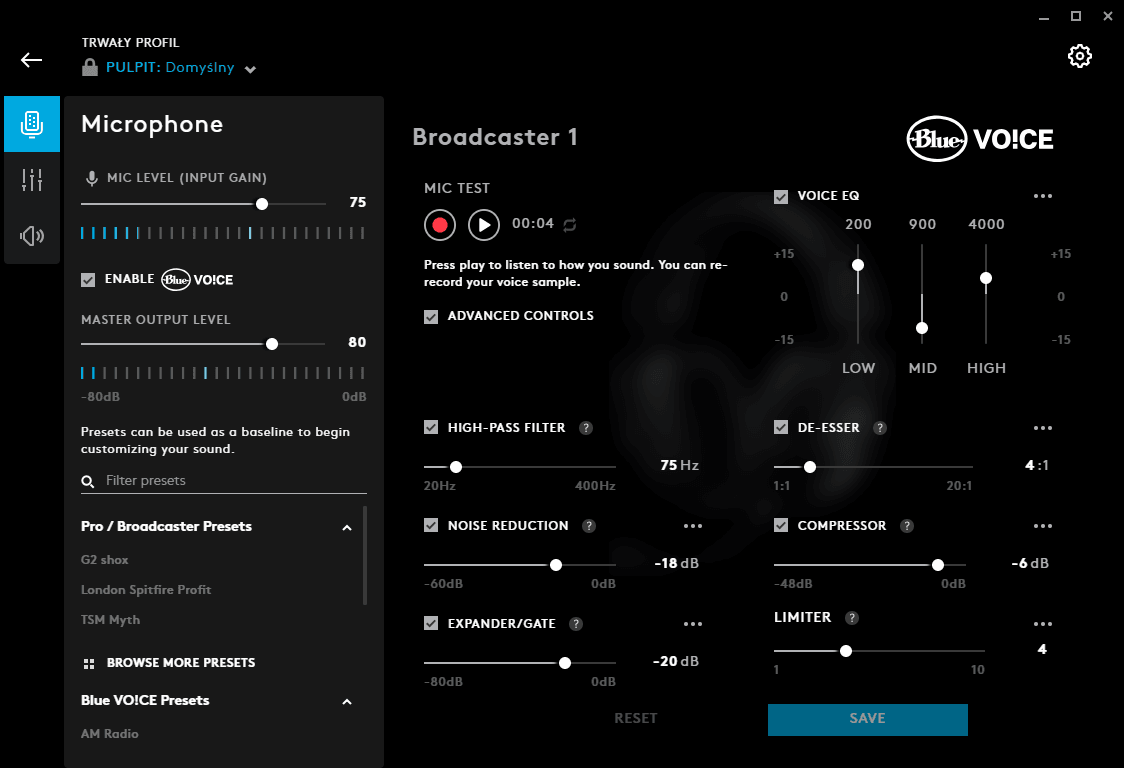Click the De-Esser ratio slider handle
1124x768 pixels.
(810, 468)
